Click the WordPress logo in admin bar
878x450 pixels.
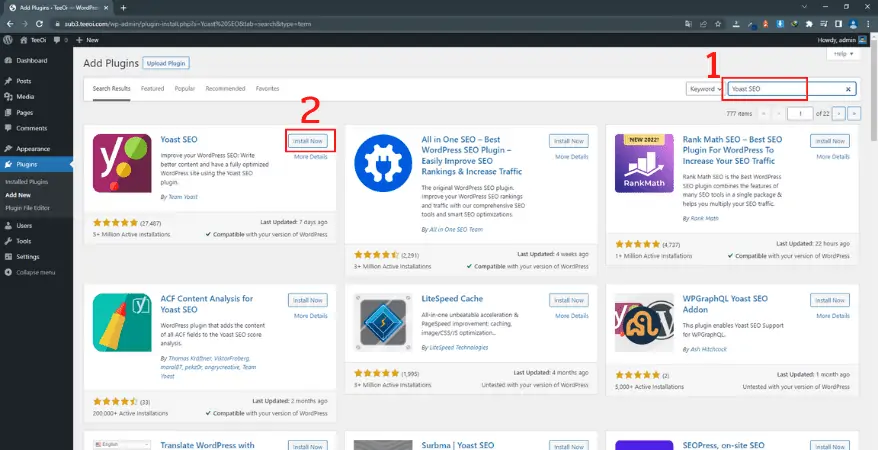8,40
